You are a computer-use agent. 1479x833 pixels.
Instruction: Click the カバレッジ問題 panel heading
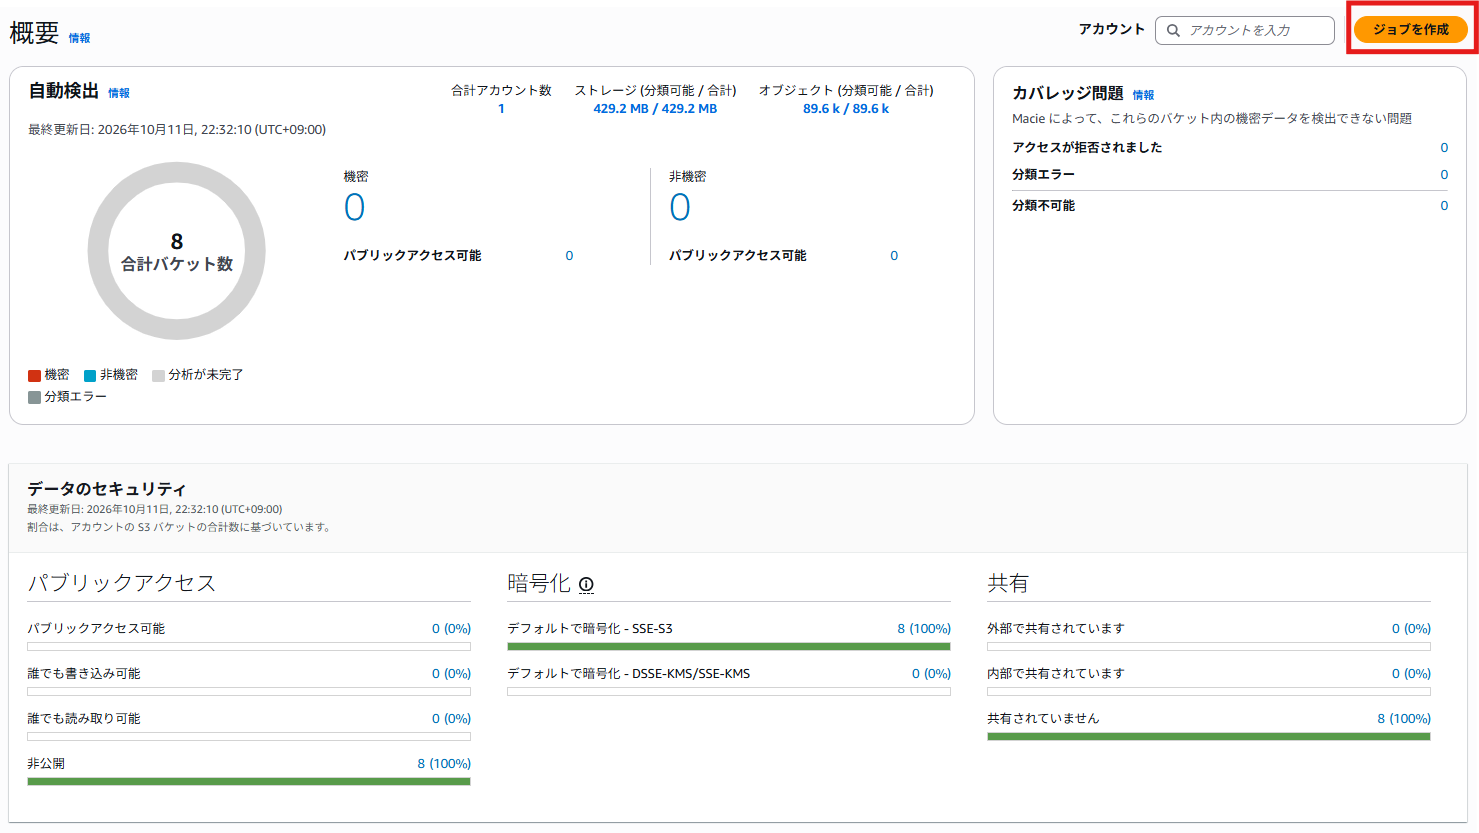click(1068, 93)
